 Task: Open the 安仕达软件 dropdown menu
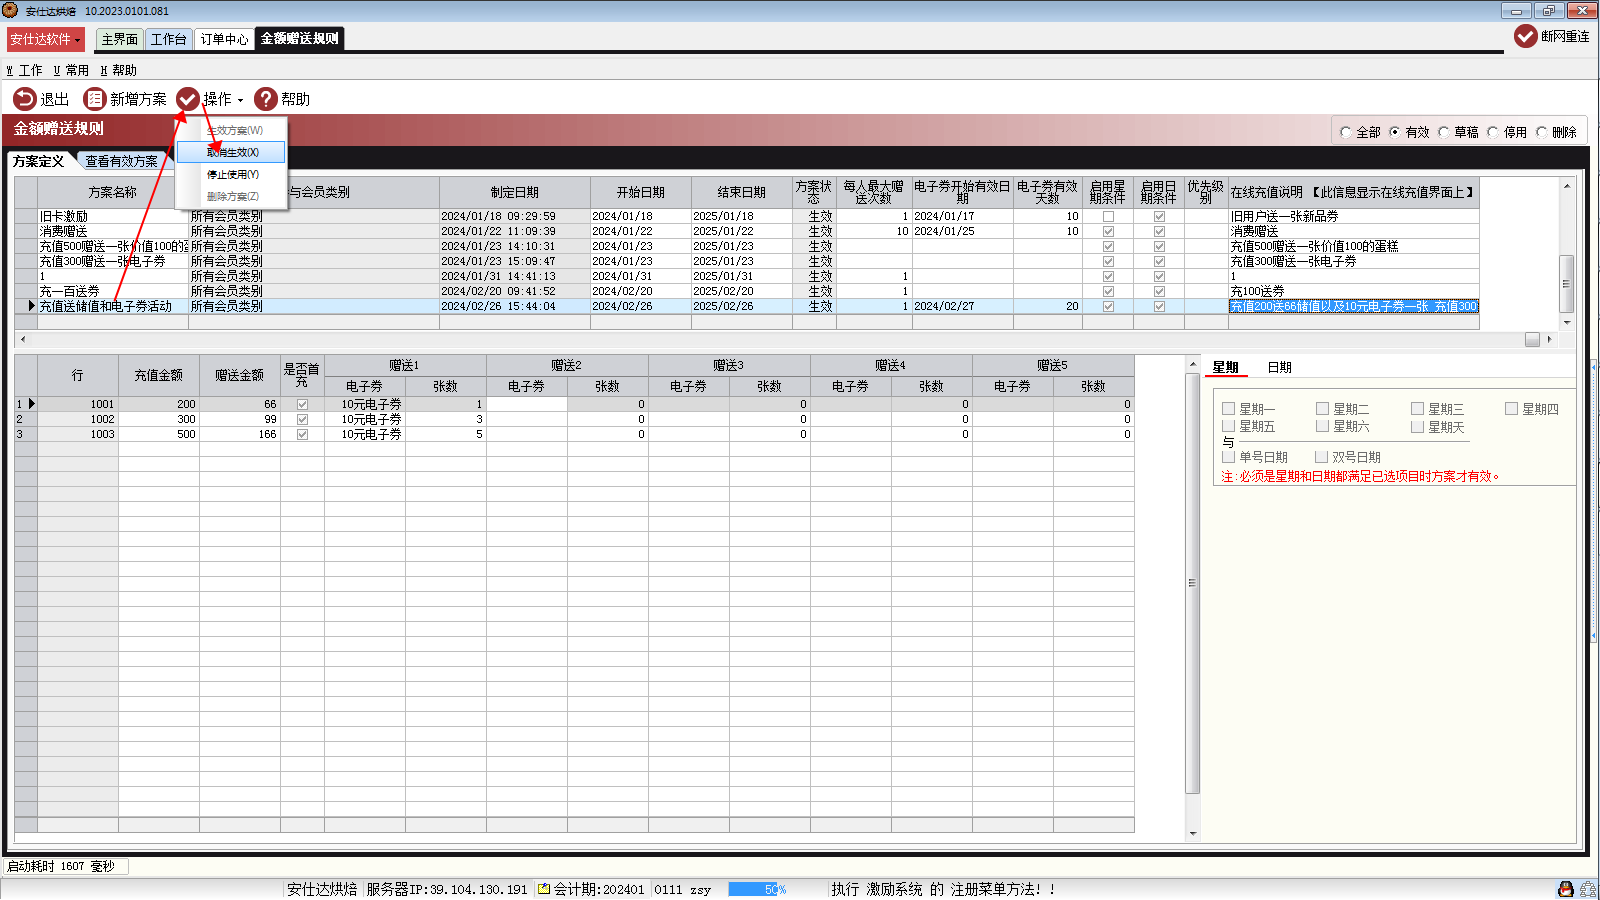[45, 39]
